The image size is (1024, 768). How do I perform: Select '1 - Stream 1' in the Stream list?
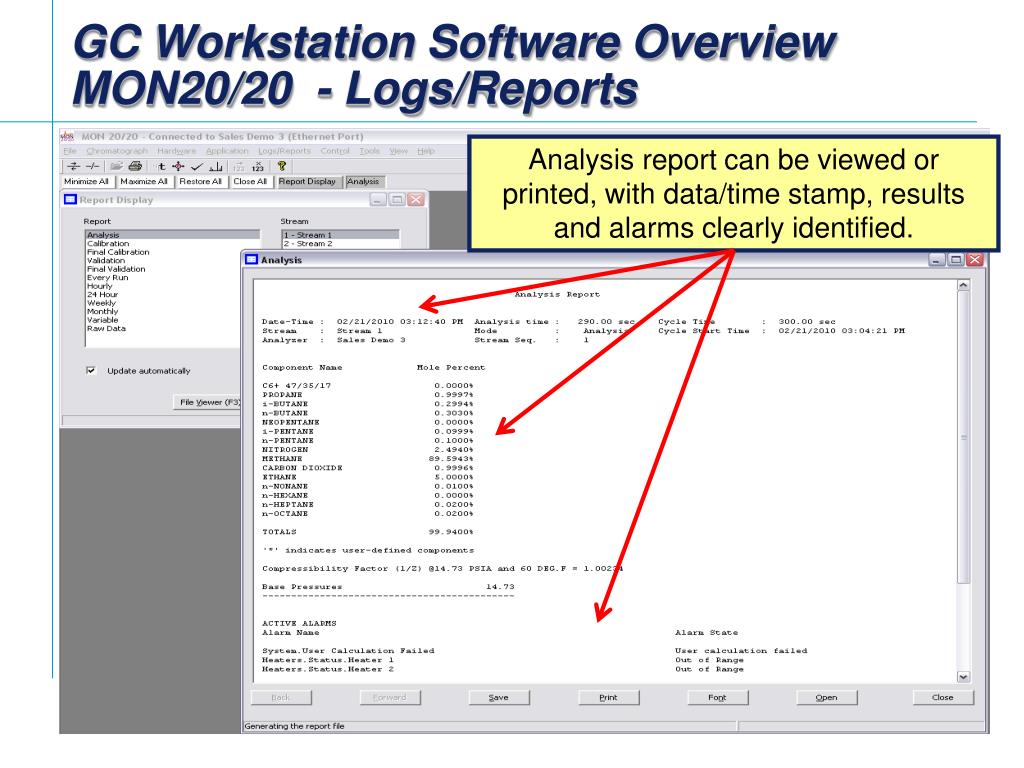coord(340,234)
